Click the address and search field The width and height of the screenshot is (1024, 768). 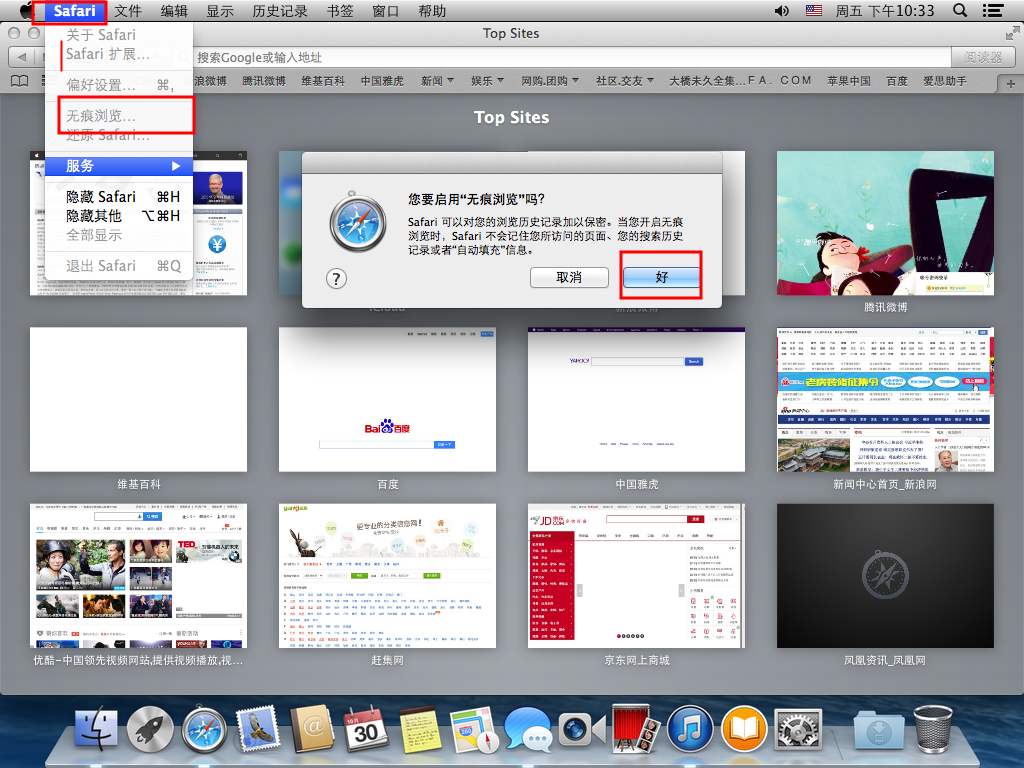point(571,57)
